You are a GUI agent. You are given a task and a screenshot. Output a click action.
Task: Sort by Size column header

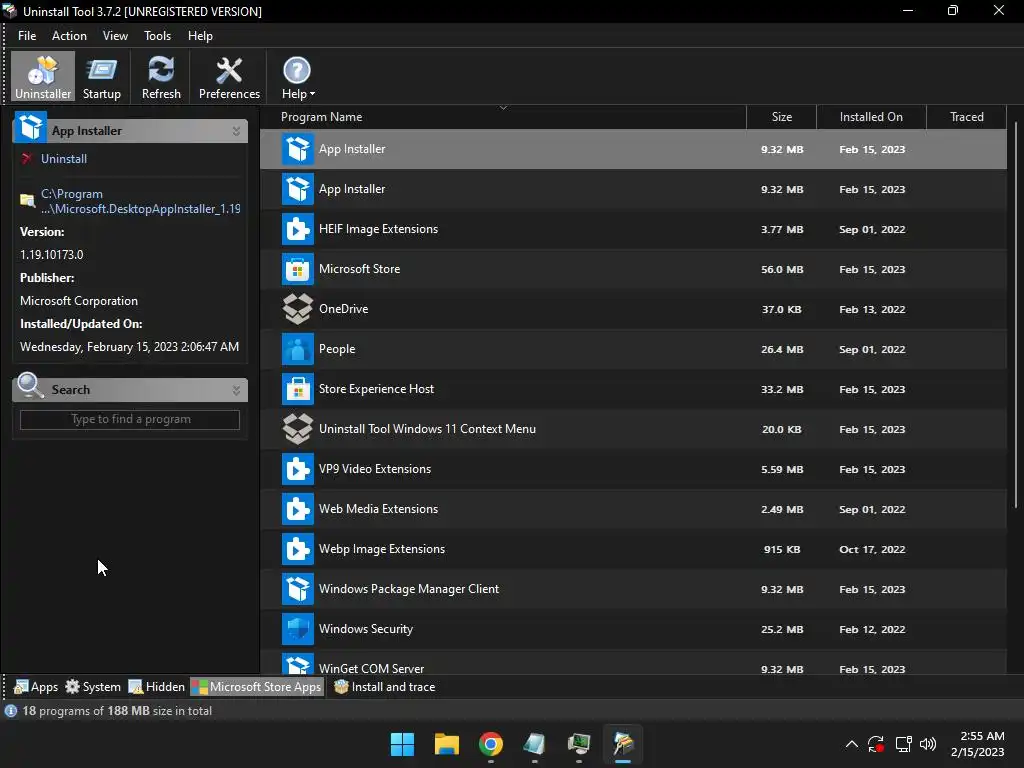tap(782, 117)
